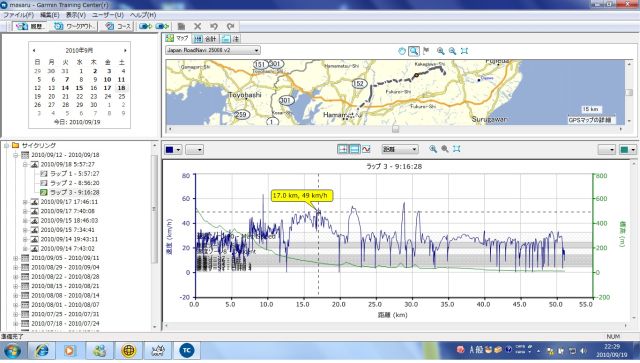
Task: Click the calendar week icon for 2010/09/05 - 2010/09/11
Action: click(25, 258)
